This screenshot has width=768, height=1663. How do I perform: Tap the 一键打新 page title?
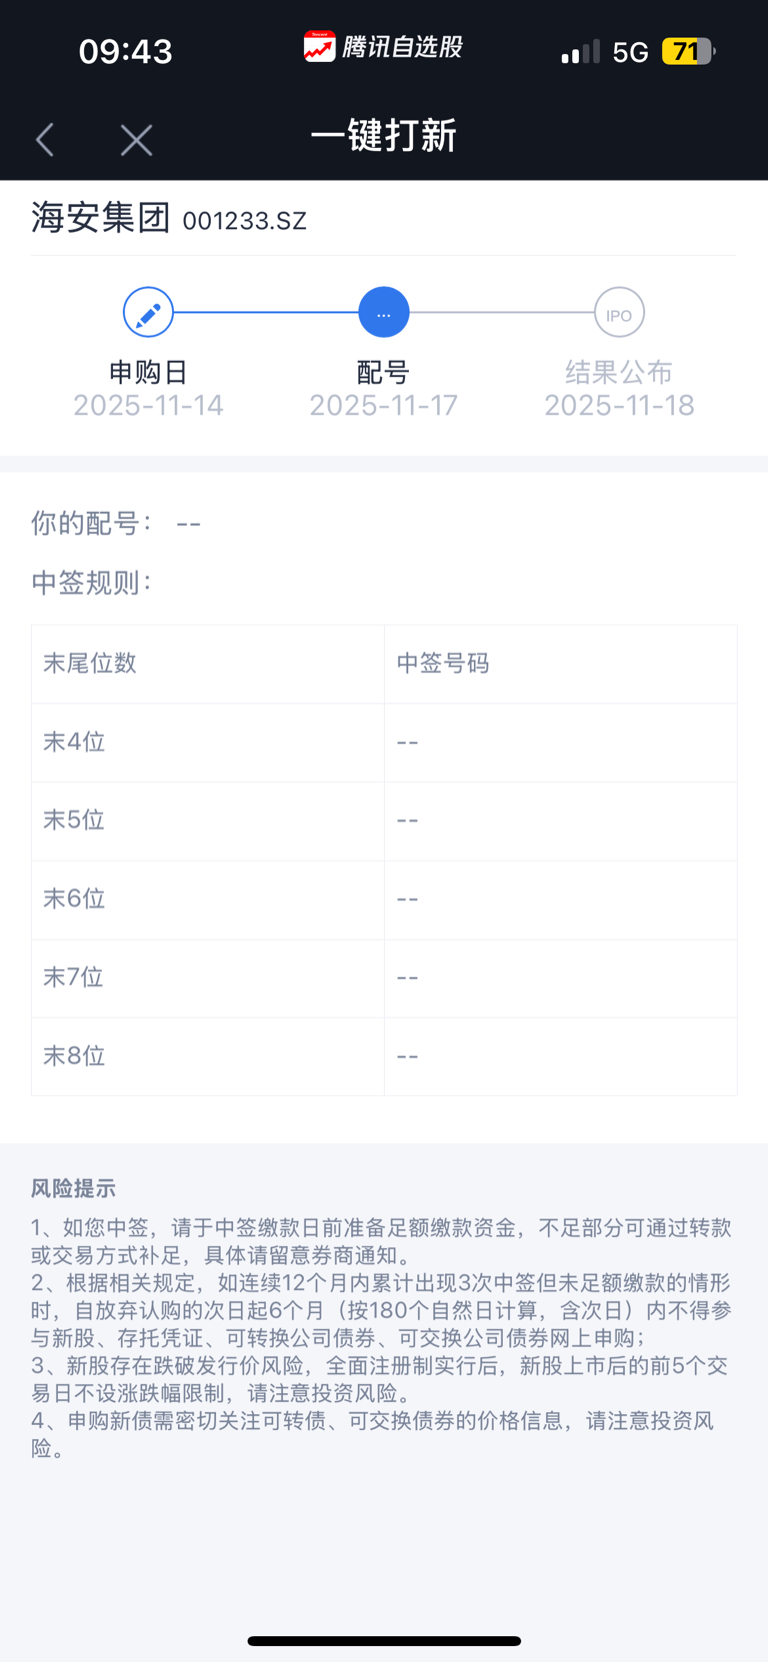[x=384, y=136]
